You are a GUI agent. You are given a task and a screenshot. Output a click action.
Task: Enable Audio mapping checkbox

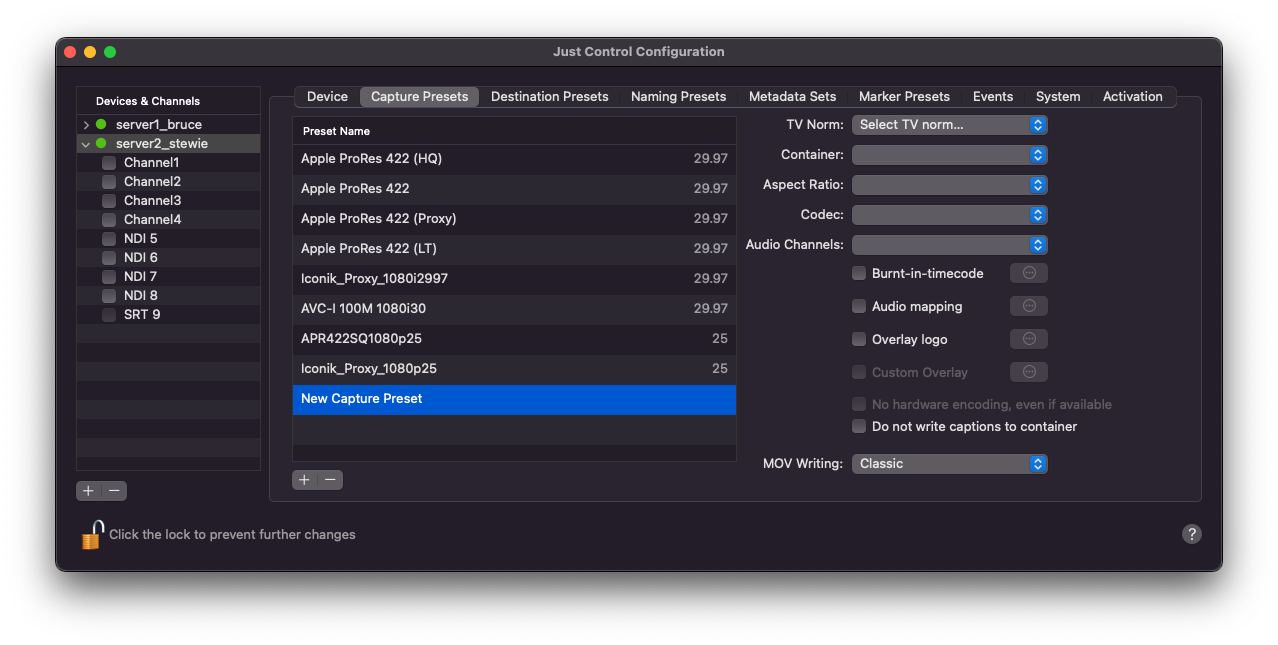coord(859,306)
